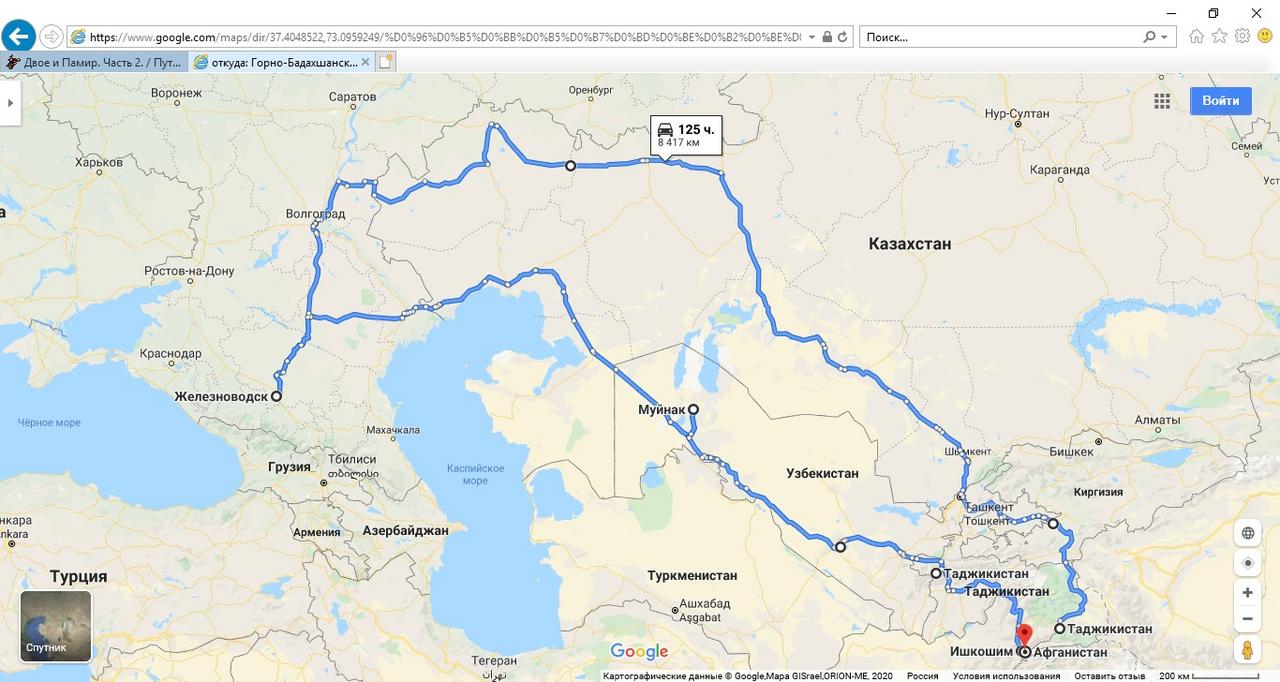Toggle the Спутник satellite layer thumbnail

[56, 626]
